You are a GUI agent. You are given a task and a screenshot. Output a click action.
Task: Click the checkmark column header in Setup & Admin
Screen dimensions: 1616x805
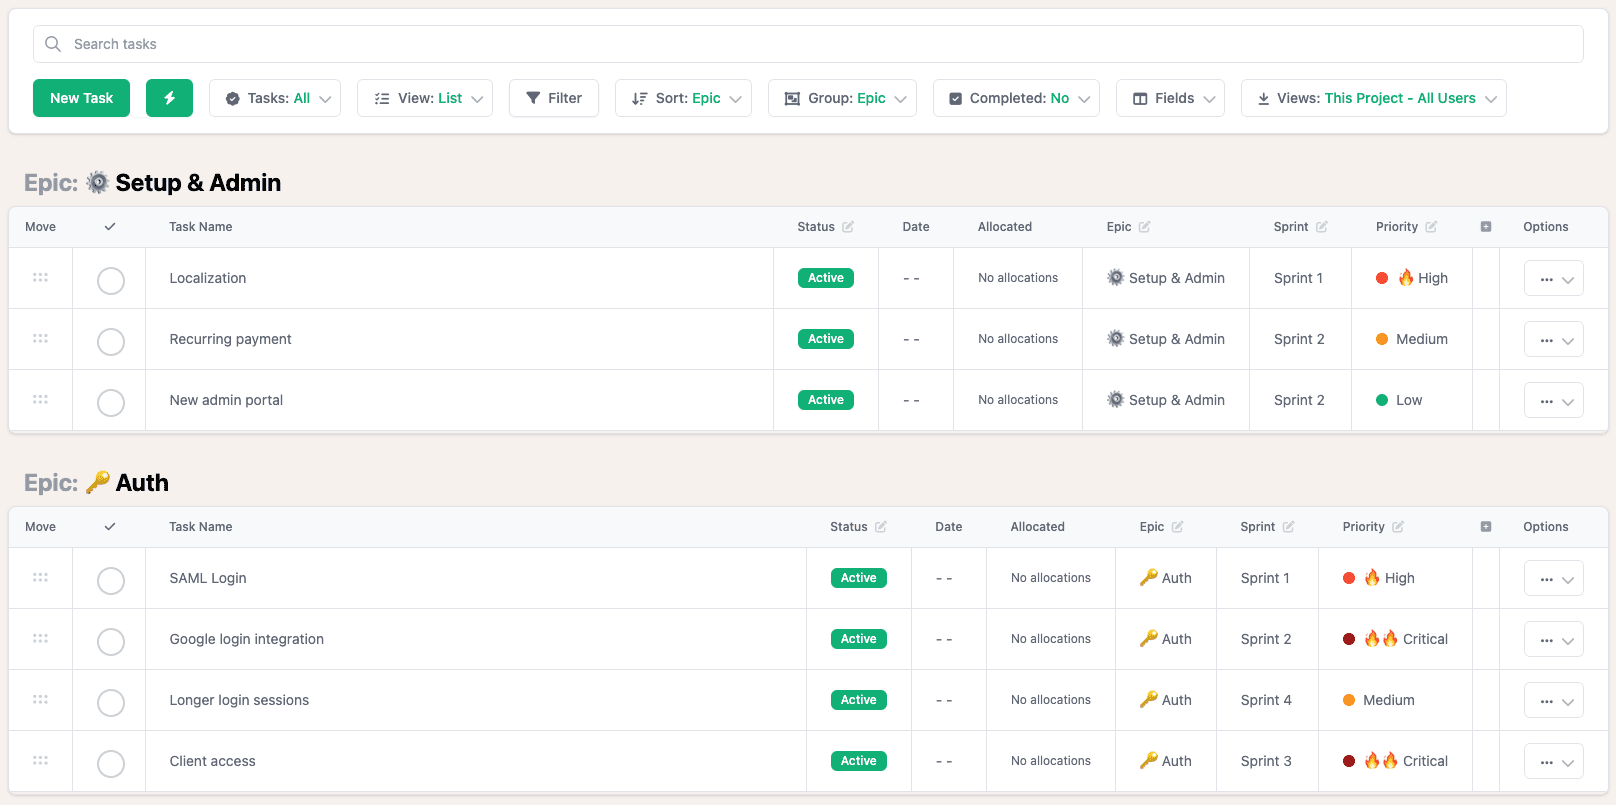click(x=110, y=227)
